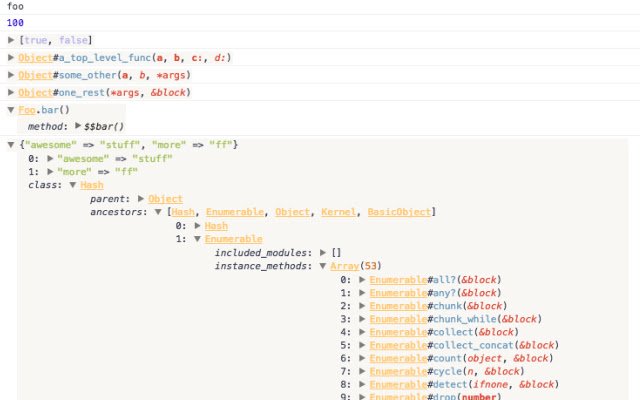The width and height of the screenshot is (640, 400).
Task: Open Enumerable link in chunk(&block) row
Action: (x=398, y=306)
